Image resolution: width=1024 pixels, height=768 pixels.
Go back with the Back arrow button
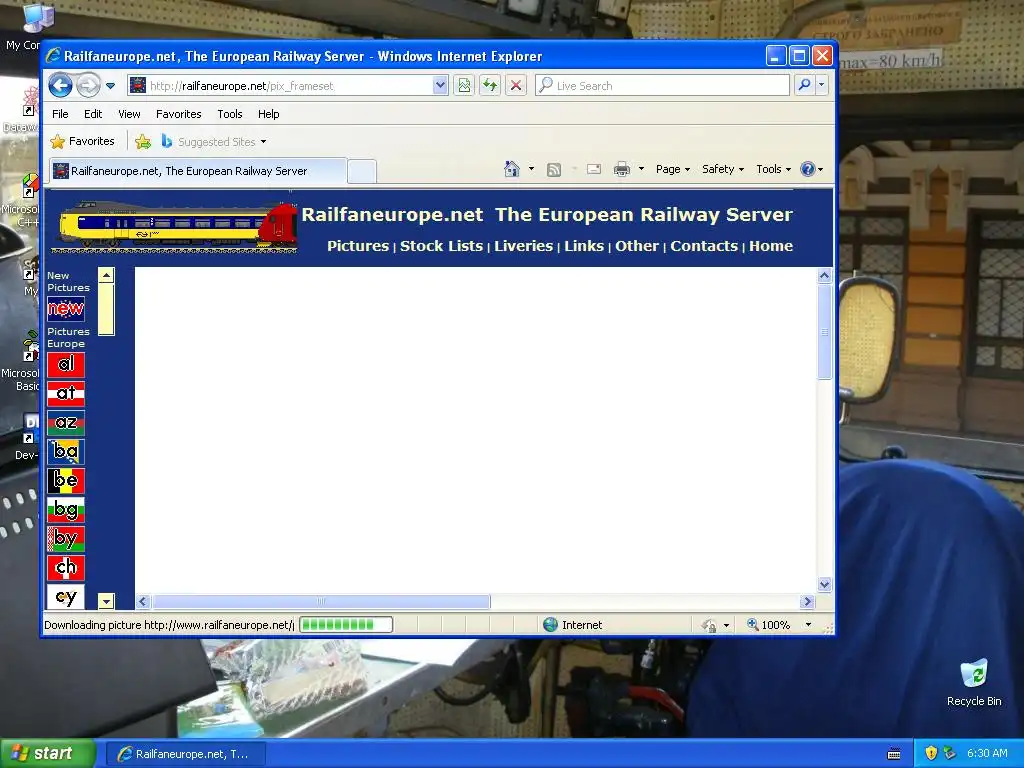60,85
